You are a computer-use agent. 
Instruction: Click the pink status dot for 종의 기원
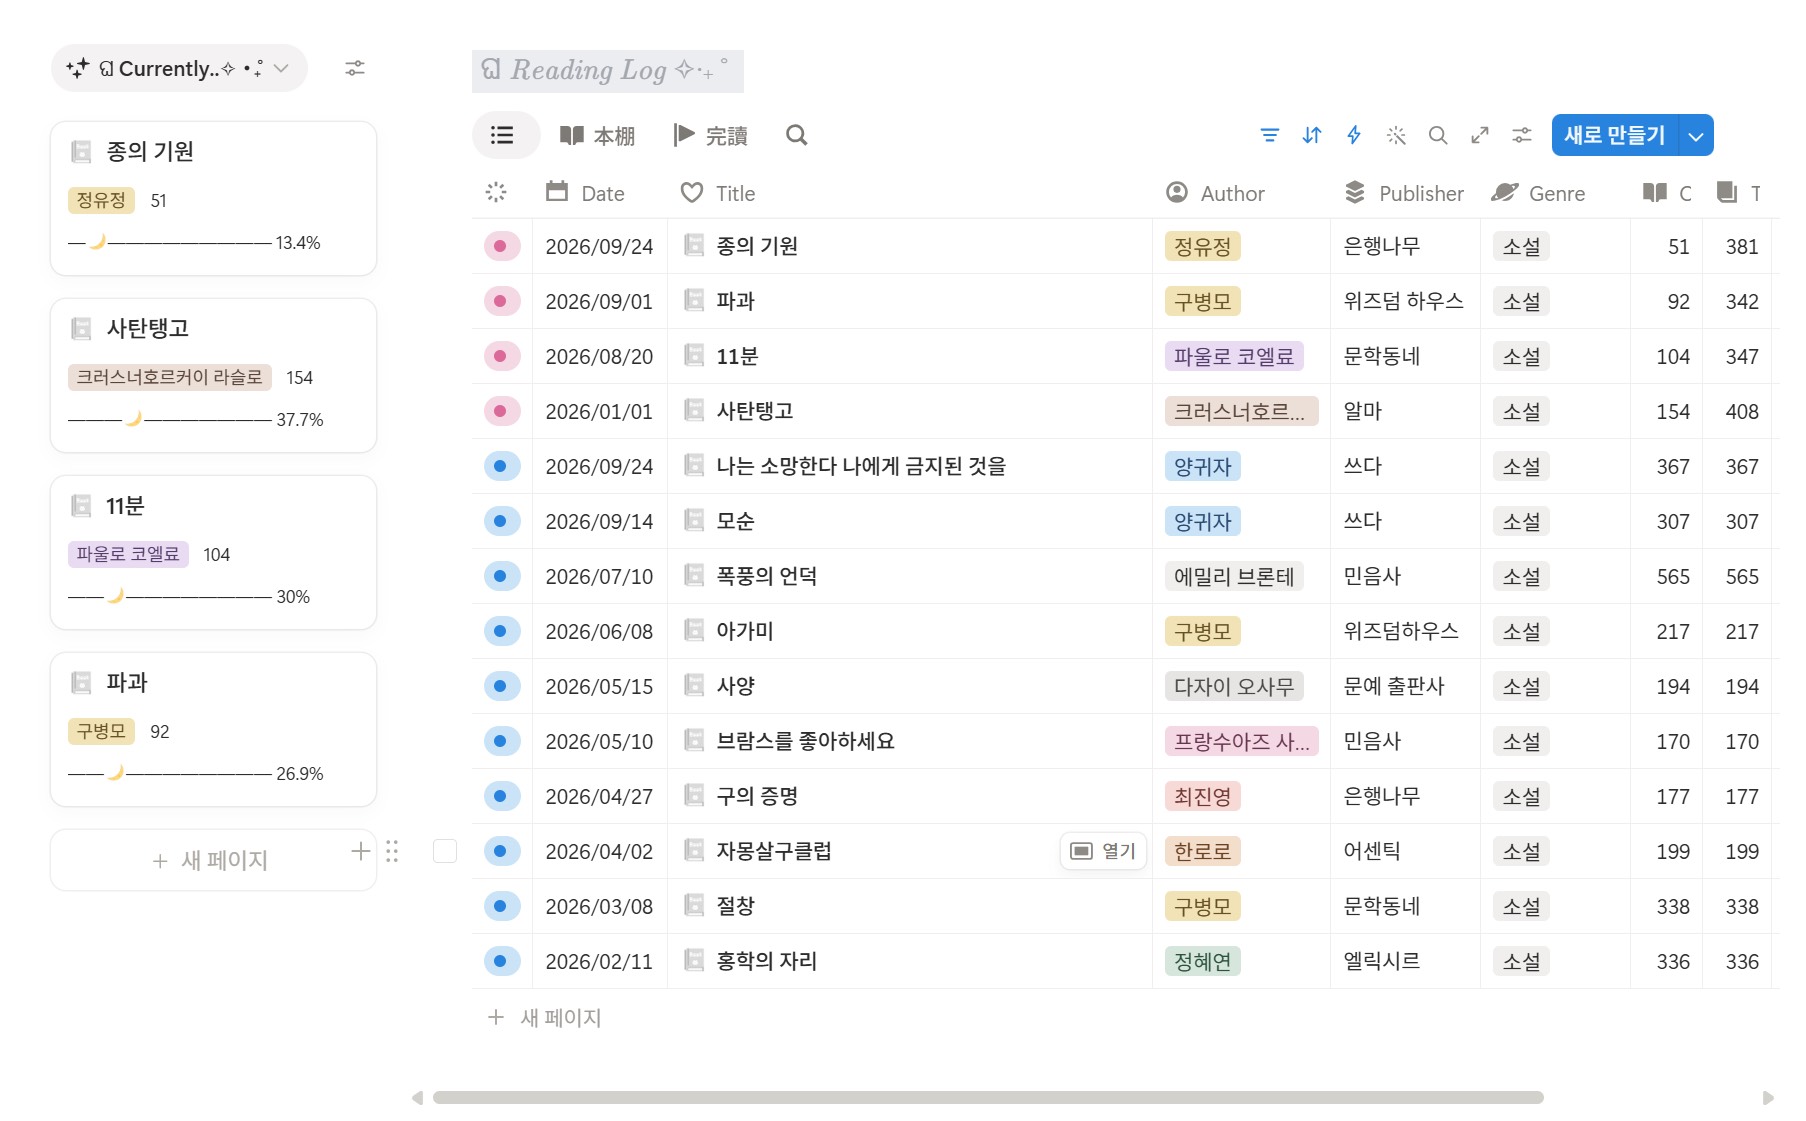(x=501, y=246)
